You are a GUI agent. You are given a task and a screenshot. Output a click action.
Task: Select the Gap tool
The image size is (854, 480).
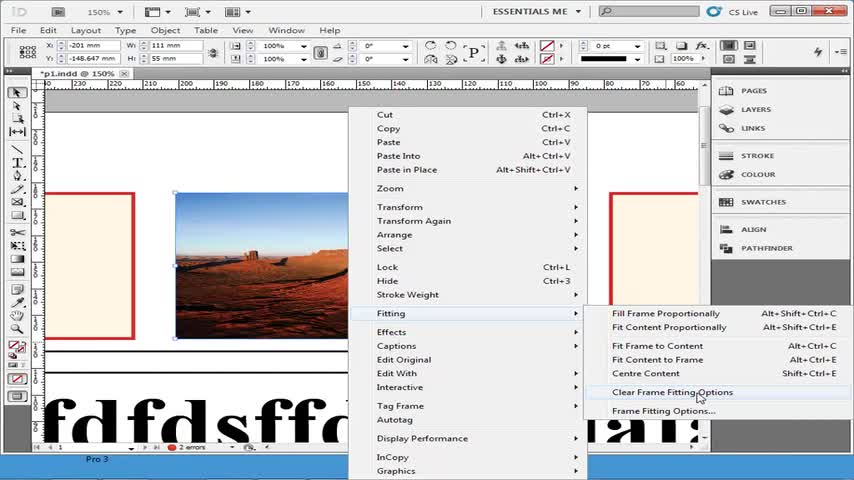click(17, 132)
